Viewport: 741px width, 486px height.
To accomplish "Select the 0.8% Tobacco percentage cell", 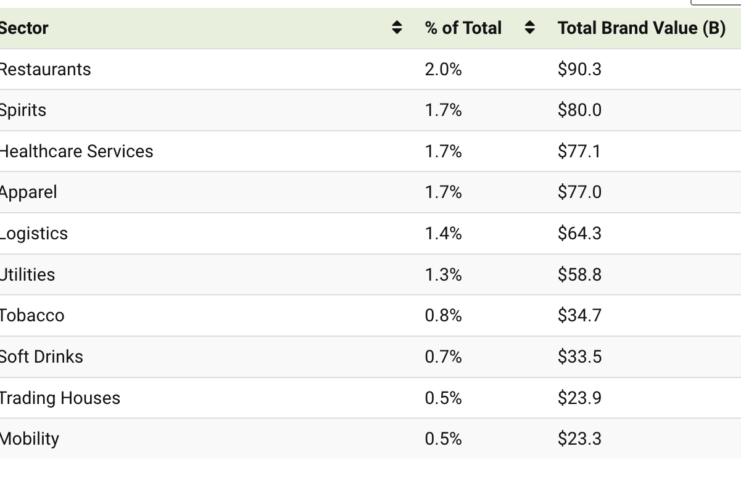I will pos(443,315).
